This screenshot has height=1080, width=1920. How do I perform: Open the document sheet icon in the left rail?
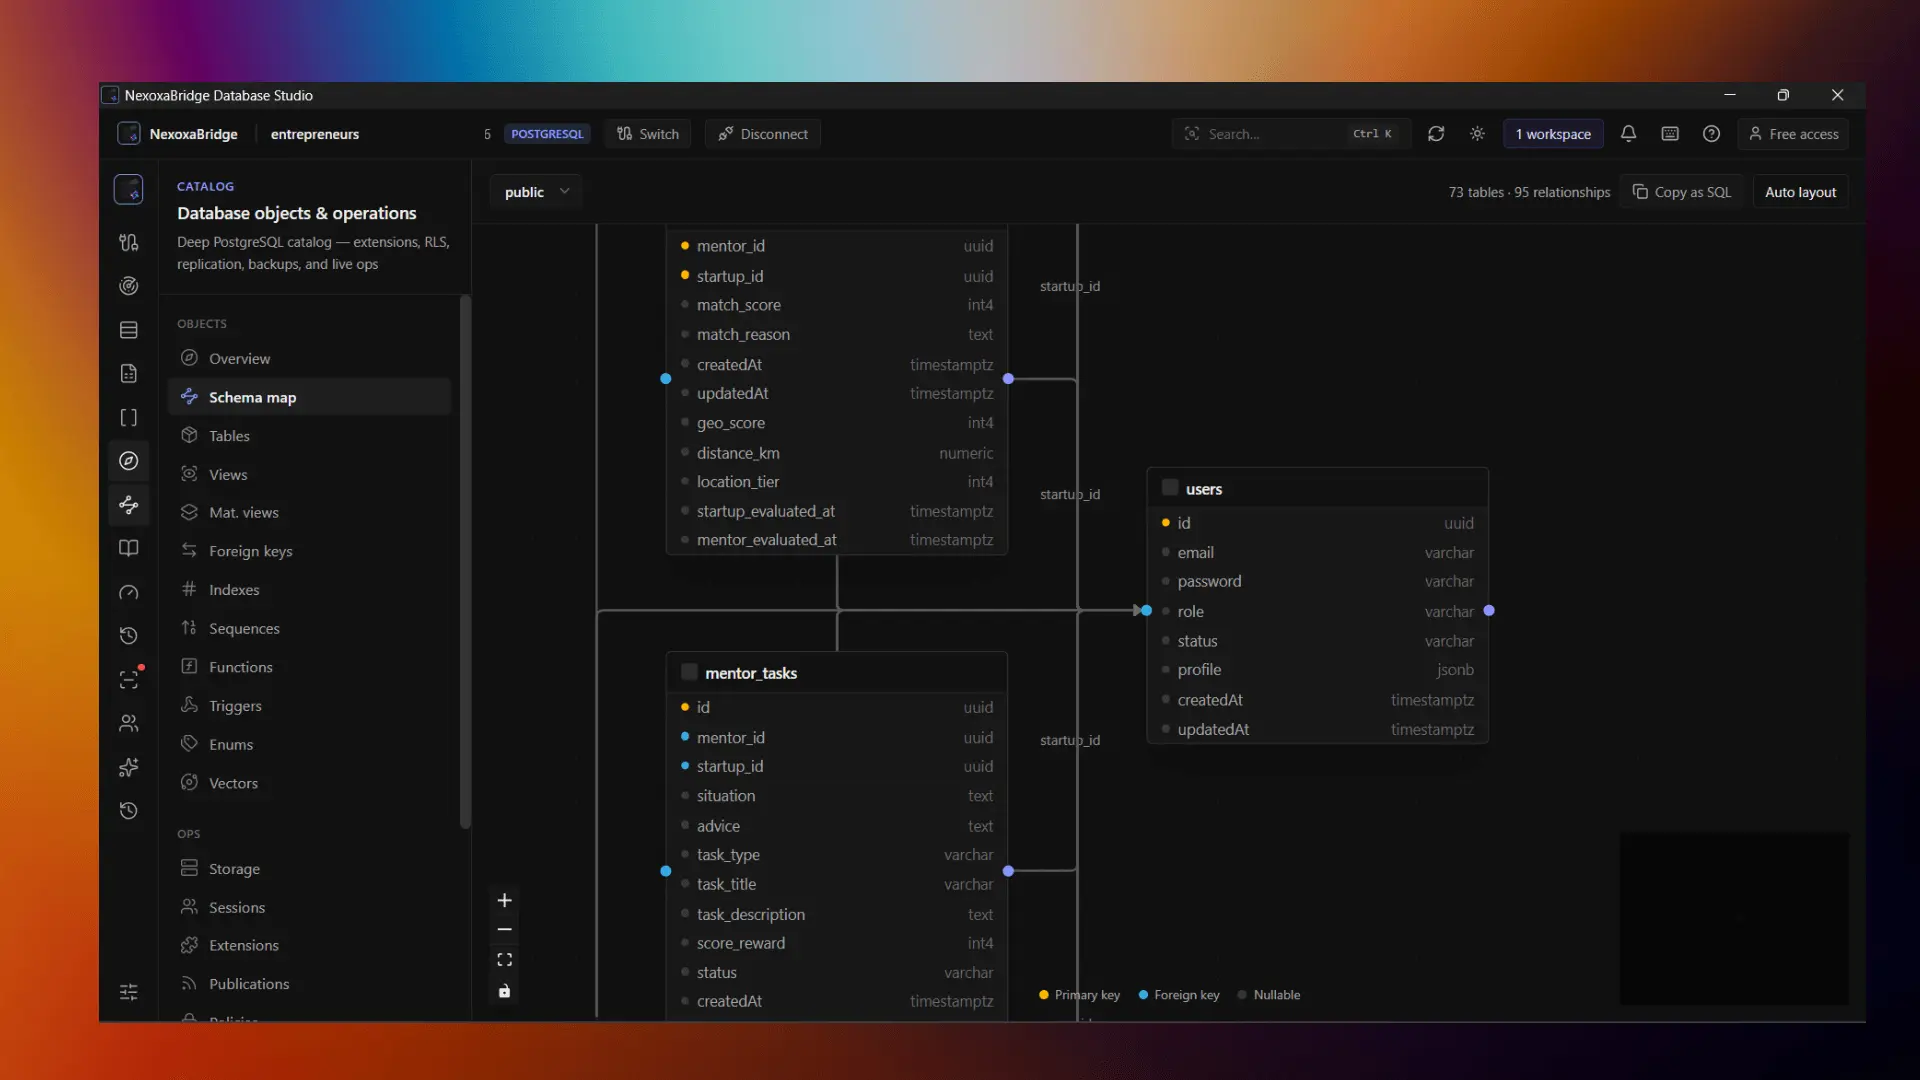(x=129, y=374)
